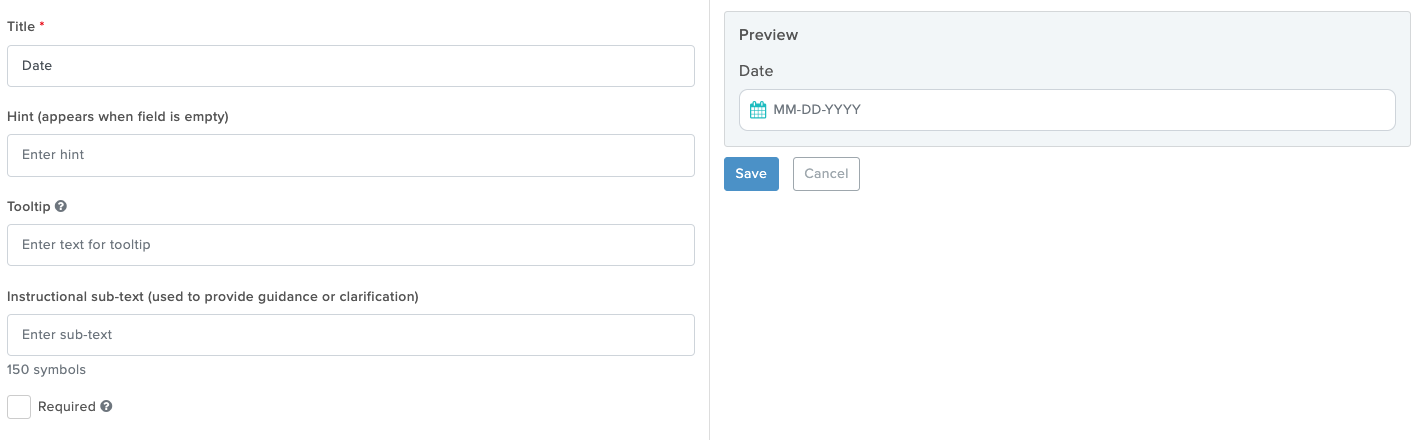Click the Cancel button
The width and height of the screenshot is (1419, 440).
point(826,174)
